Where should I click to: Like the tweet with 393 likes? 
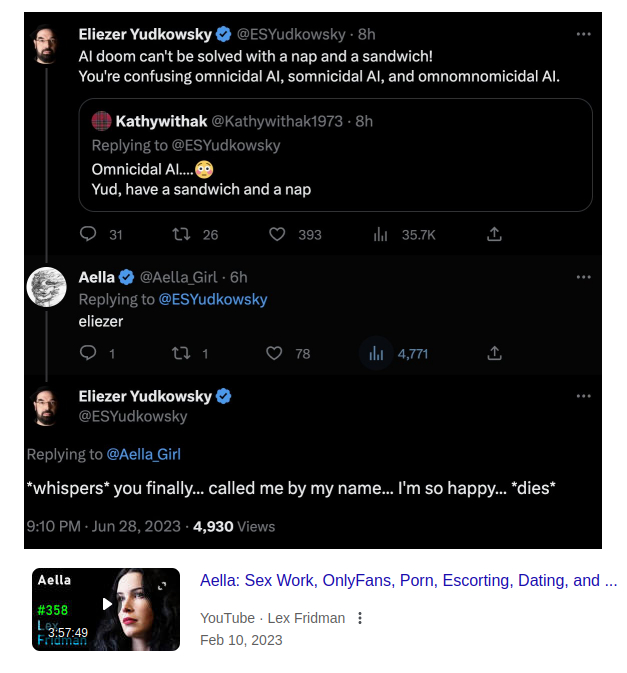click(277, 234)
